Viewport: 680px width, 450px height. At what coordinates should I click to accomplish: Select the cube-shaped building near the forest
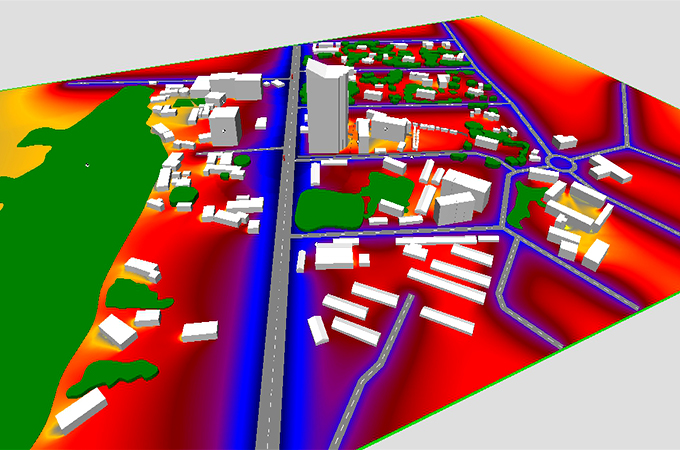(225, 126)
